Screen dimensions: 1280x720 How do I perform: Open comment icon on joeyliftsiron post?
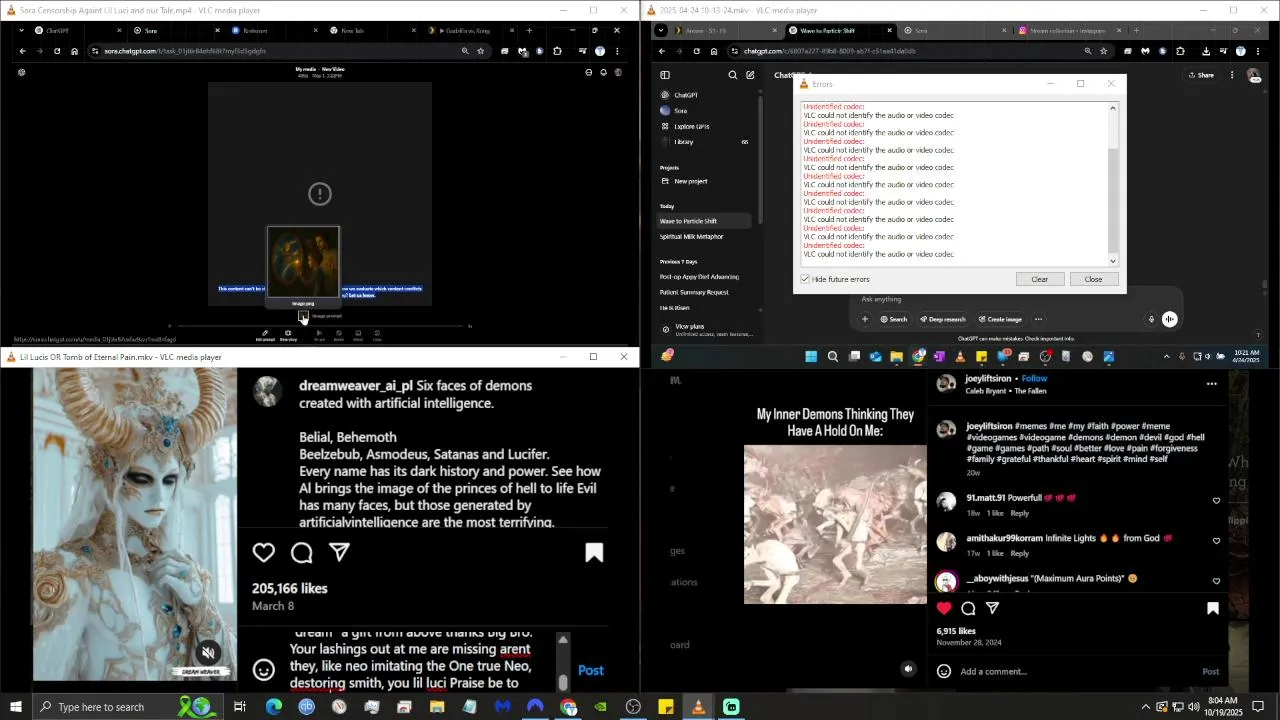point(968,608)
